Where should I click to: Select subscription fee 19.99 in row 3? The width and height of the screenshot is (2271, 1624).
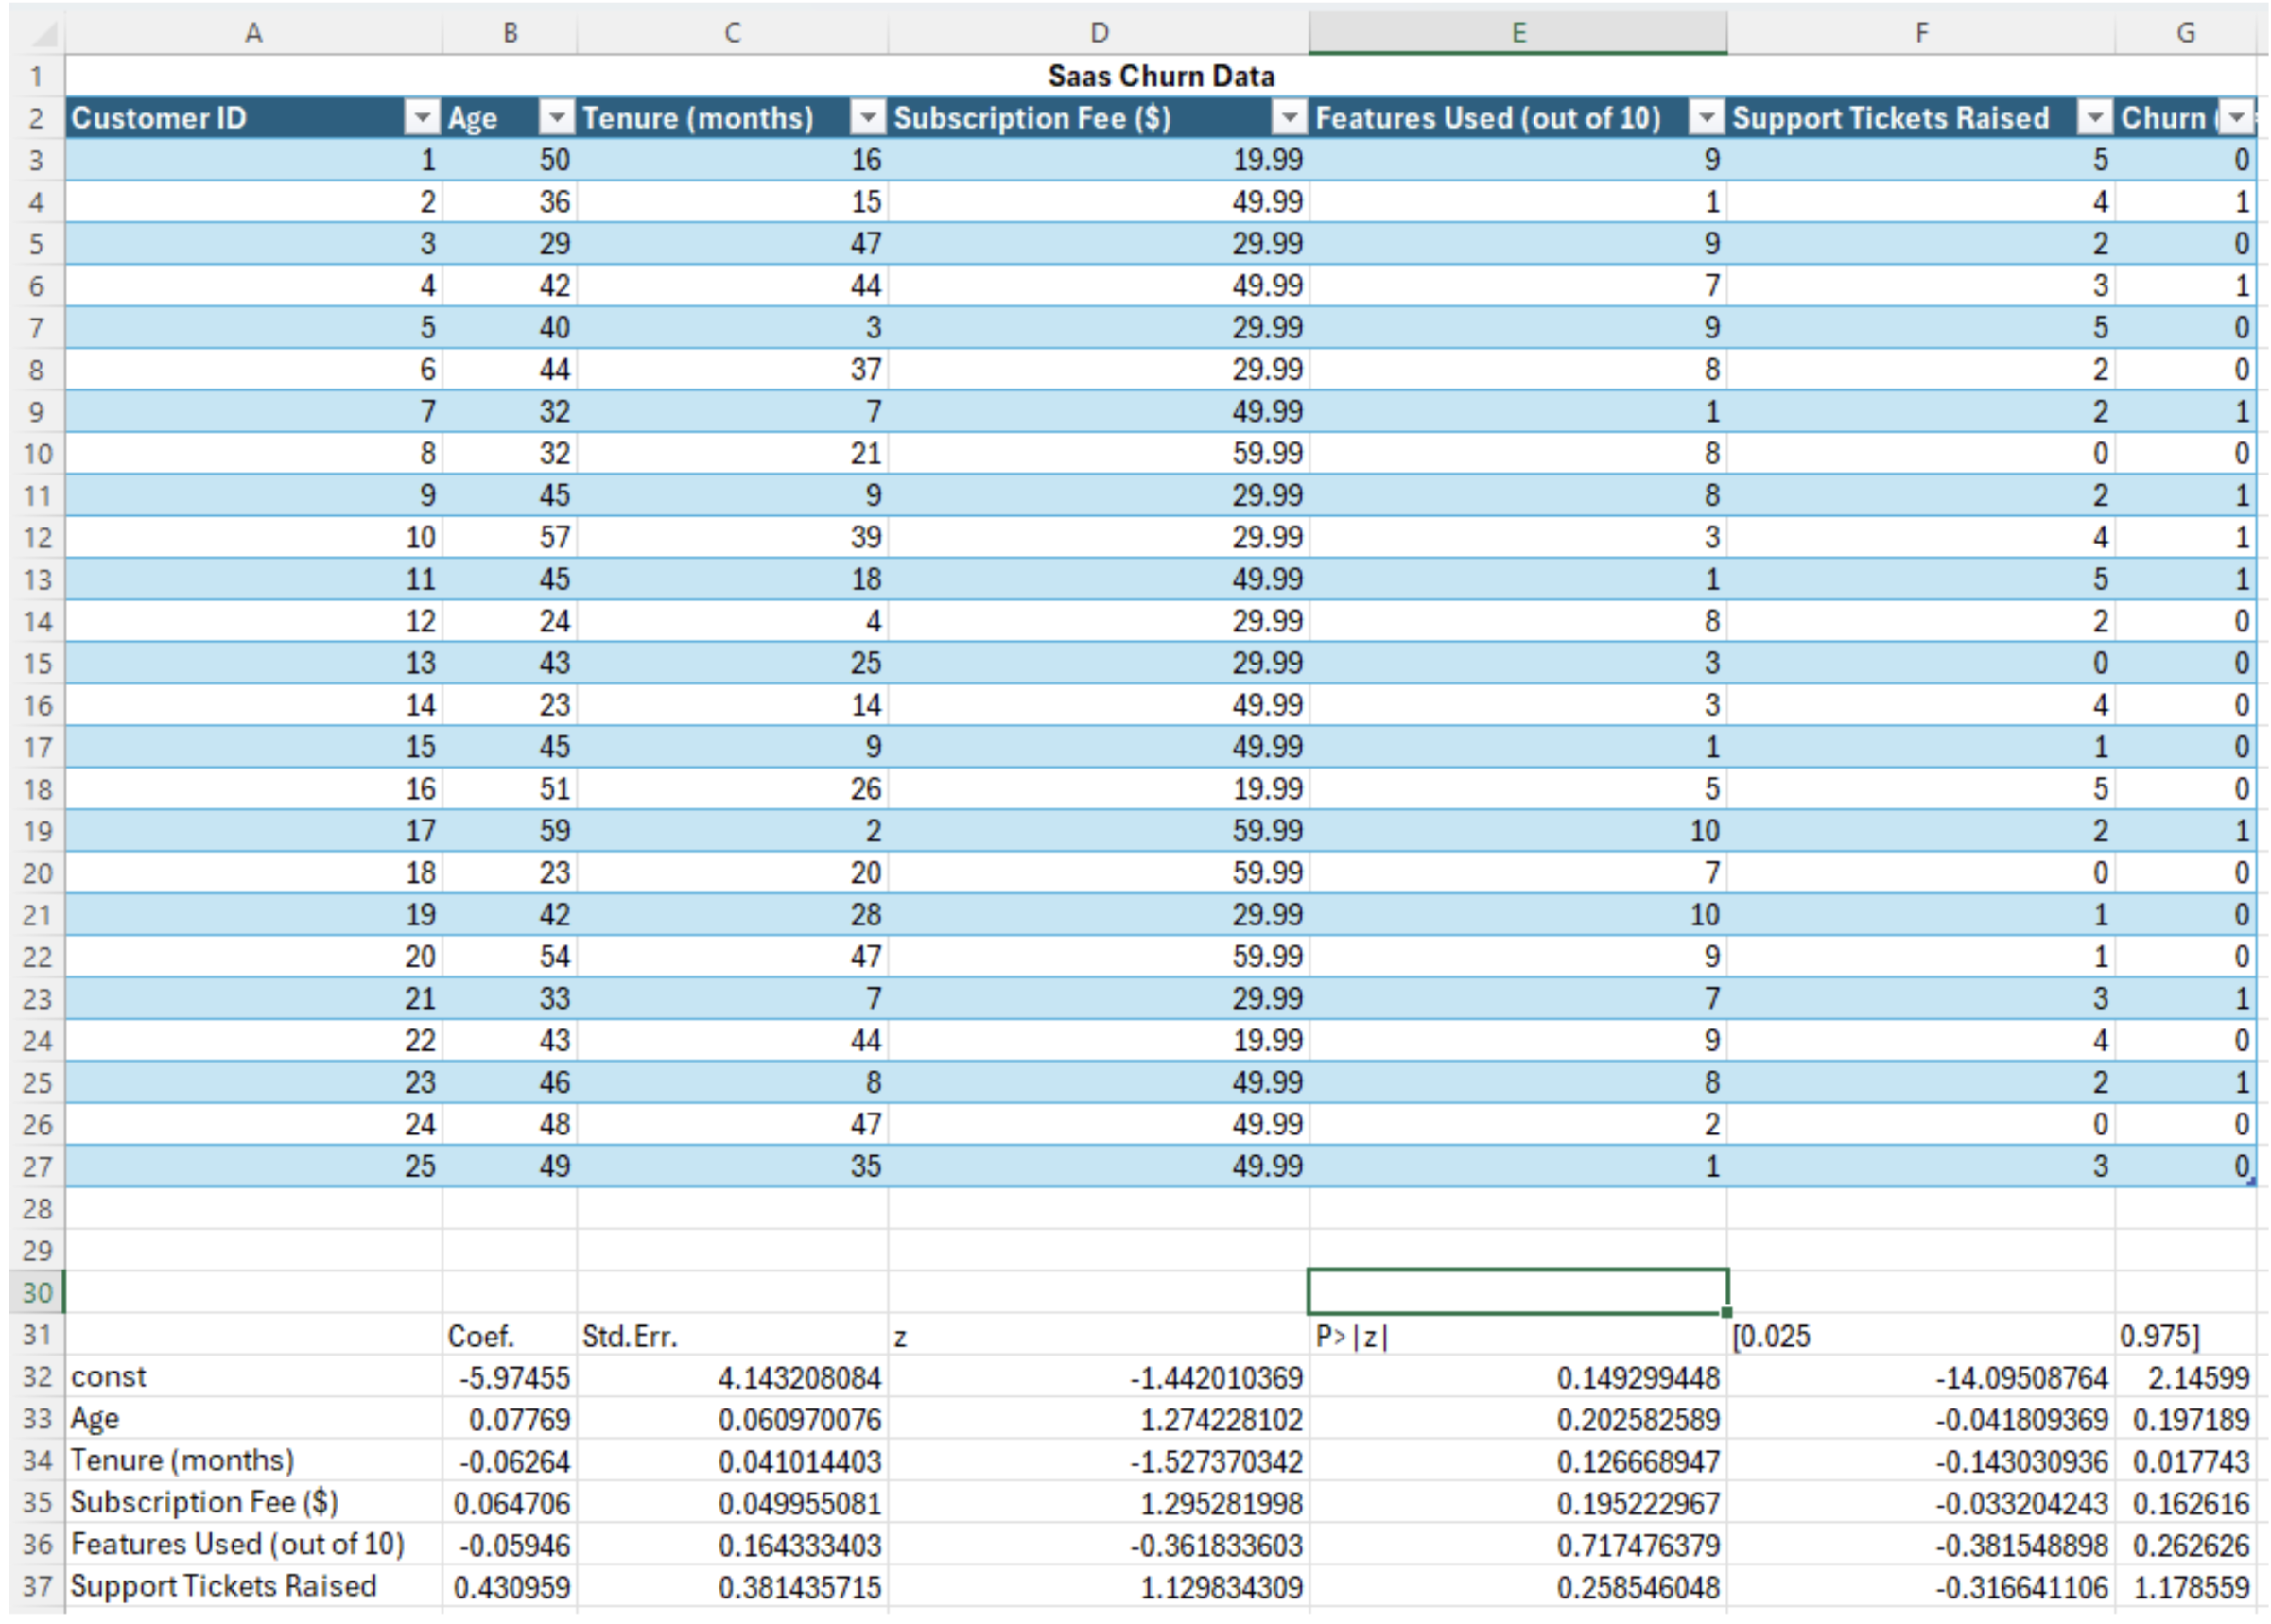[x=1099, y=160]
